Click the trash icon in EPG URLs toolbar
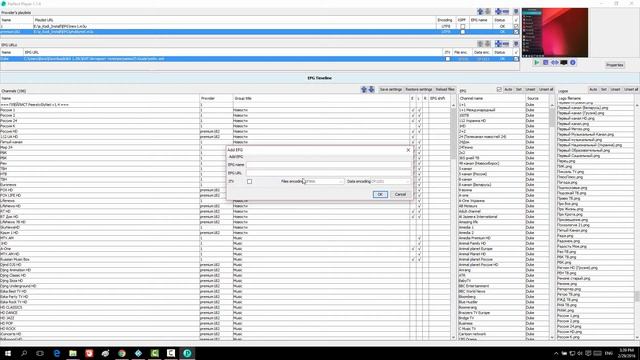This screenshot has height=360, width=640. [516, 44]
